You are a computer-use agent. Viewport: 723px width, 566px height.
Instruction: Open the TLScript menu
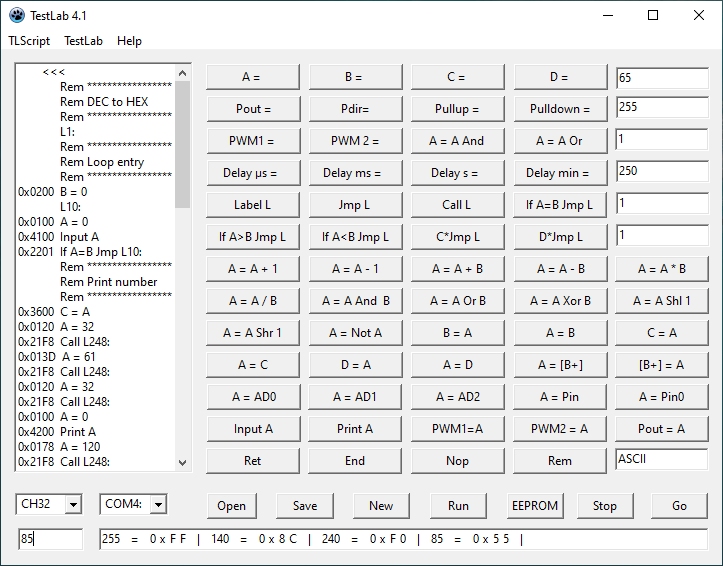click(29, 41)
